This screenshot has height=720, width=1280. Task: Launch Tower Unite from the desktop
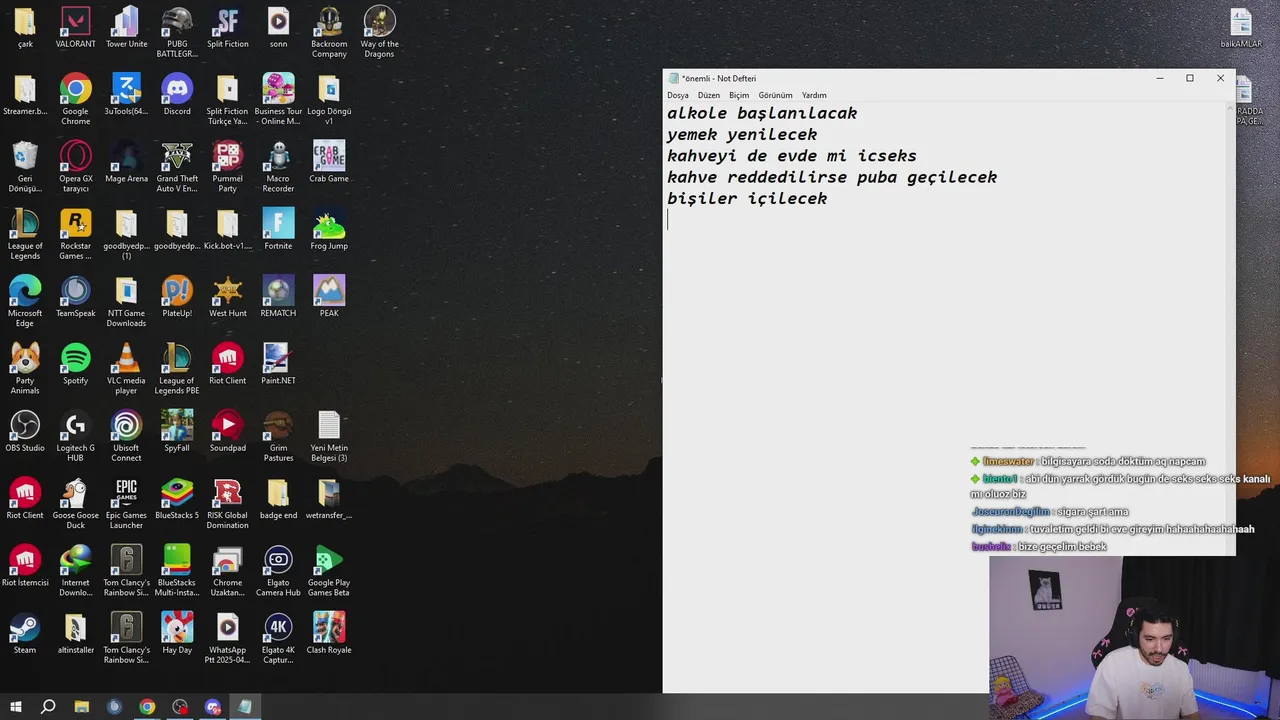click(x=126, y=28)
